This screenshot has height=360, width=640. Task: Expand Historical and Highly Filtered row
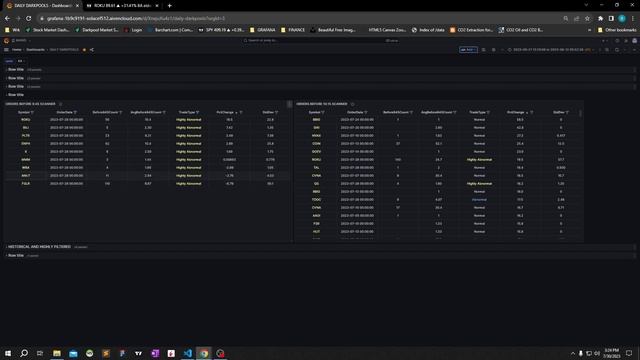coord(39,247)
